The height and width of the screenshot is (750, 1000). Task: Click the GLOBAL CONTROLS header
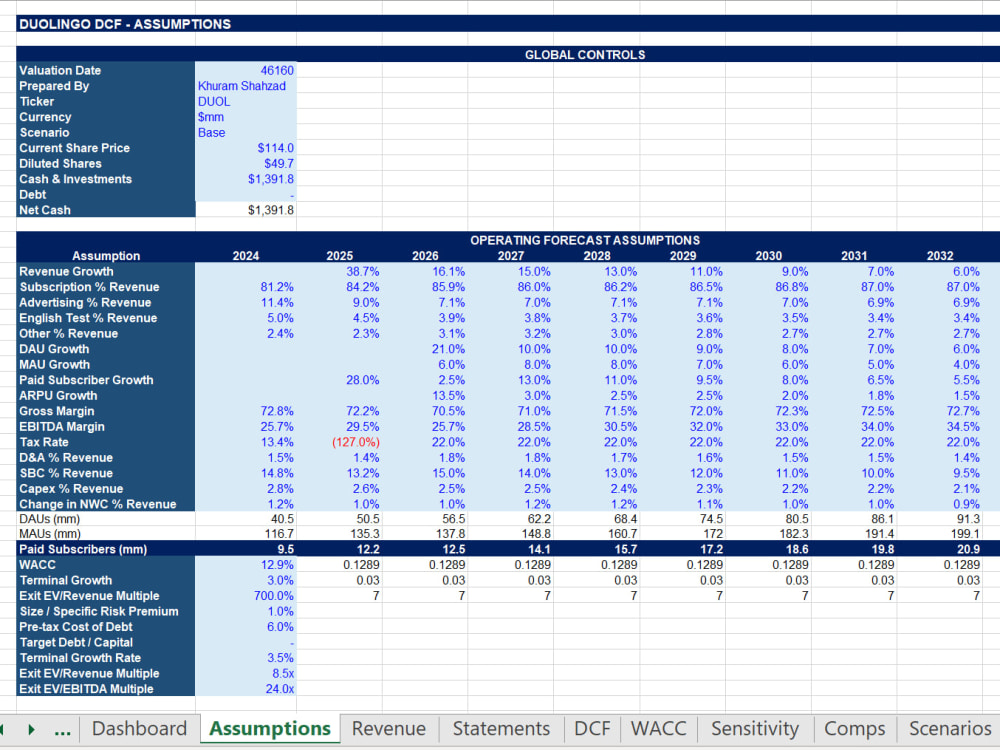[585, 55]
